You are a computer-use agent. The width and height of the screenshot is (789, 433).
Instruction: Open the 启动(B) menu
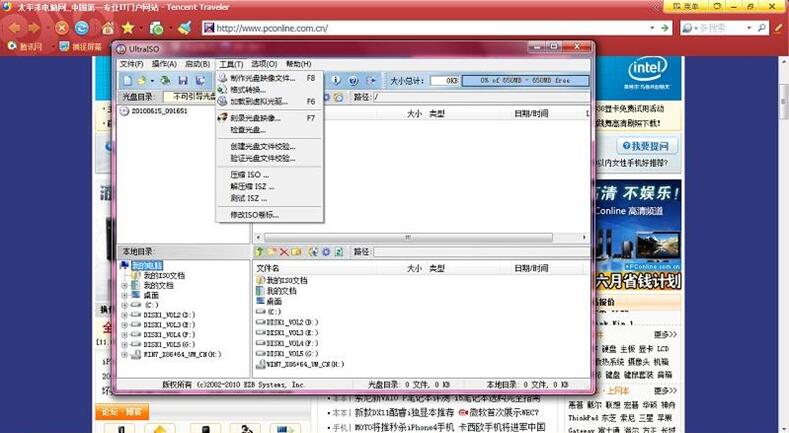[197, 64]
